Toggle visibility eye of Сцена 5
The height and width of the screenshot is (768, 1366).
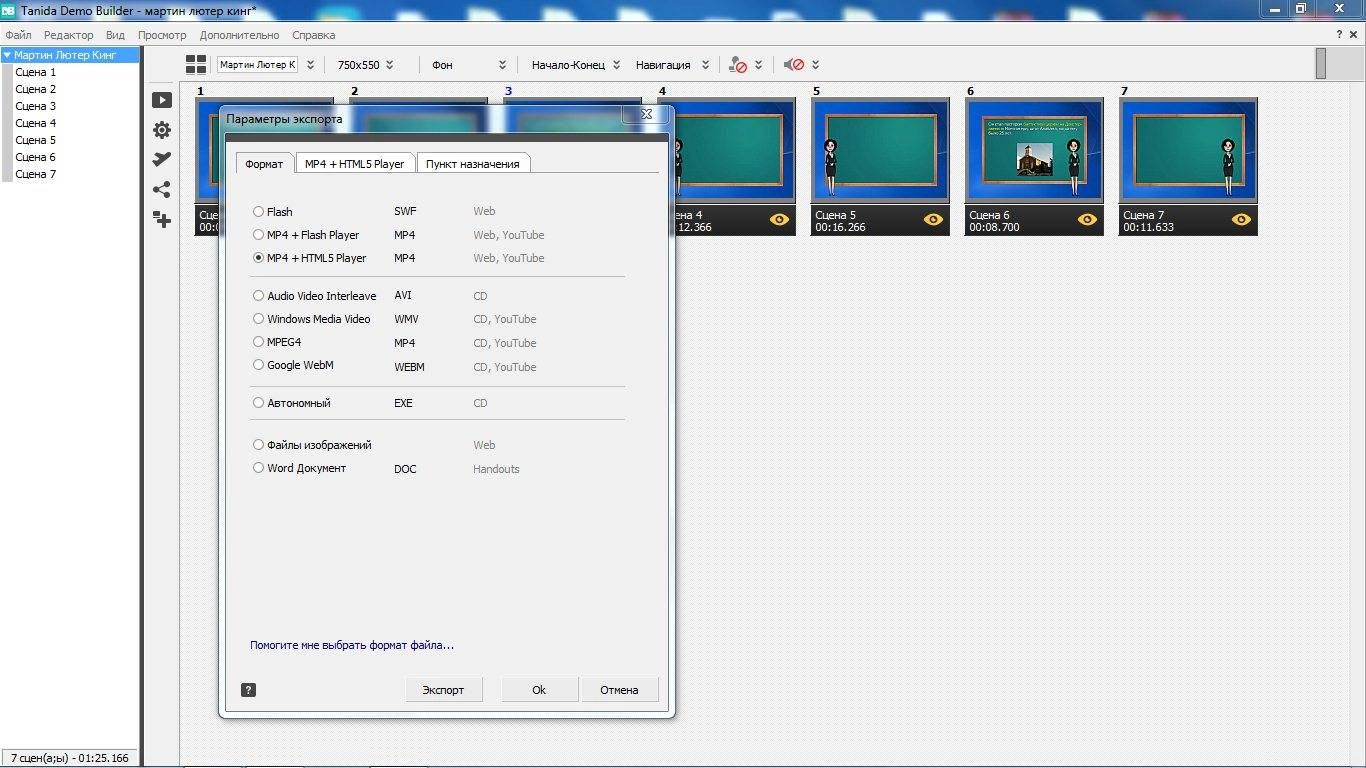(933, 220)
